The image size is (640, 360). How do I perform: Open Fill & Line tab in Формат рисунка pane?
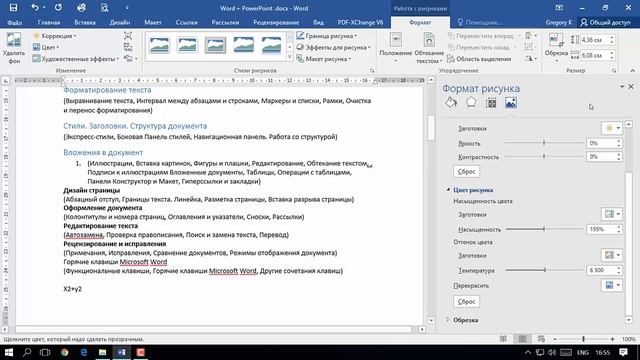coord(451,103)
